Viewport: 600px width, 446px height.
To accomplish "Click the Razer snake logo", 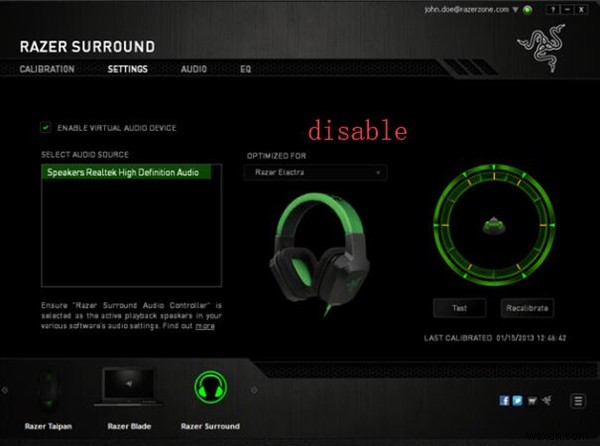I will coord(541,48).
